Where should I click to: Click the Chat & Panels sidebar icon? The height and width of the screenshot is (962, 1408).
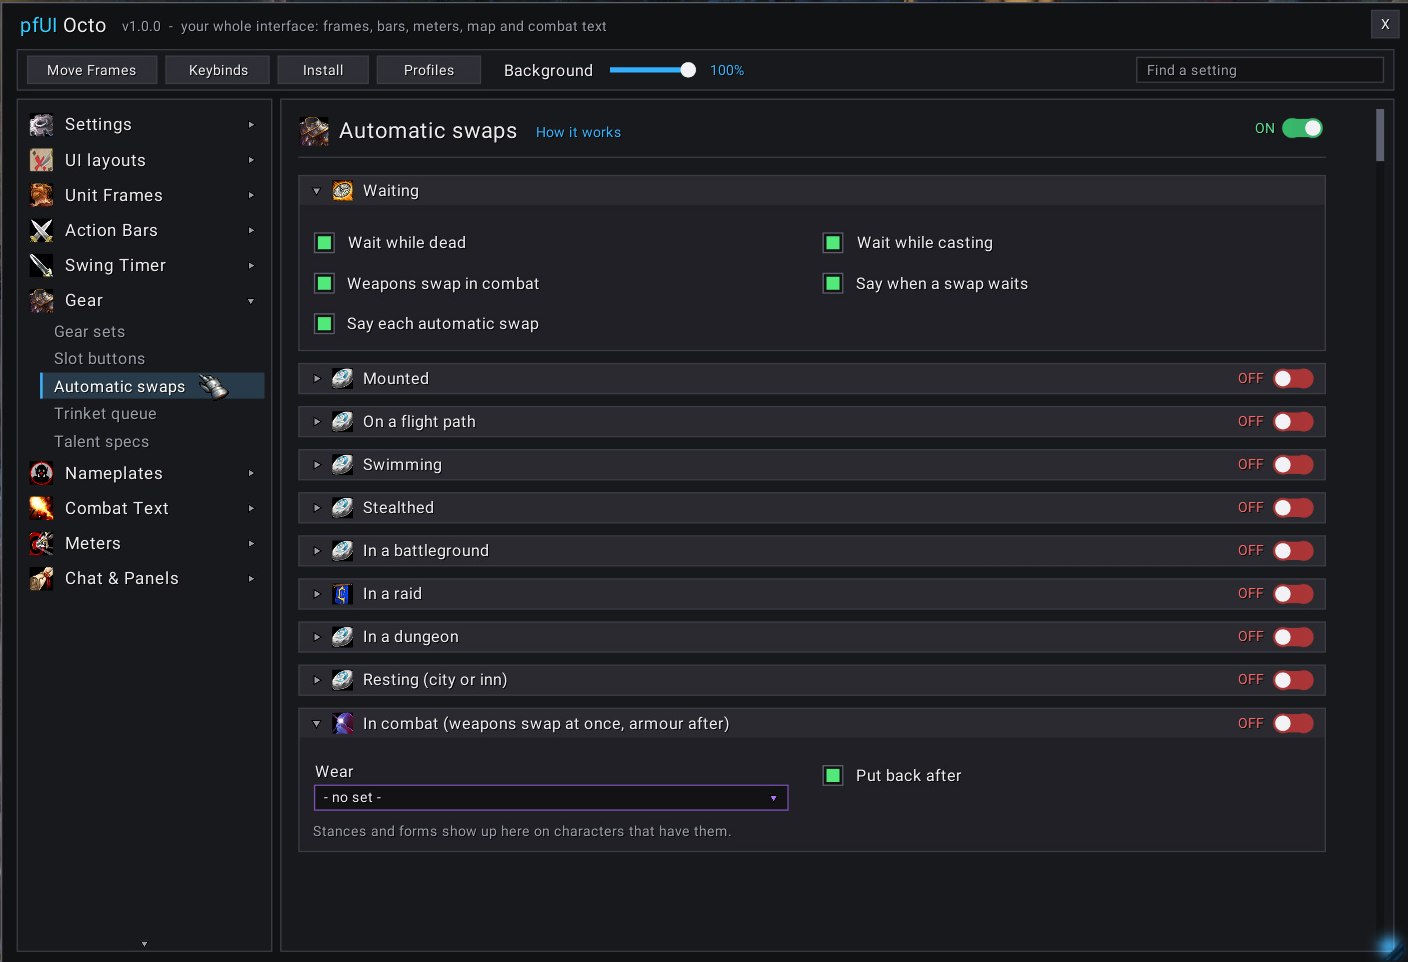point(41,578)
